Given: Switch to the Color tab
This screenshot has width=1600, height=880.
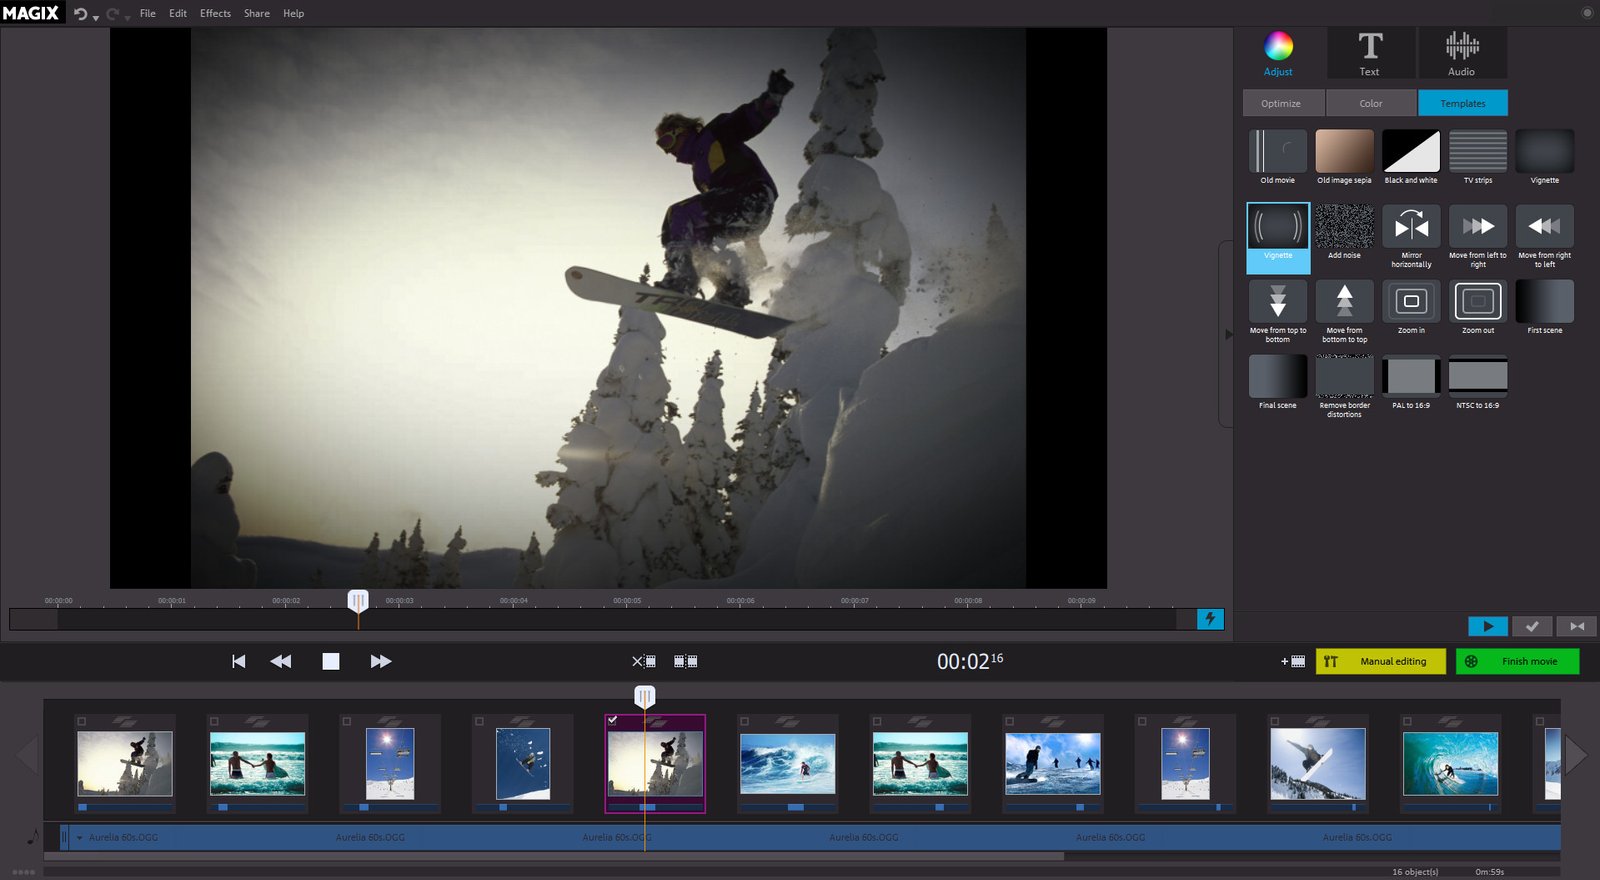Looking at the screenshot, I should (1370, 103).
